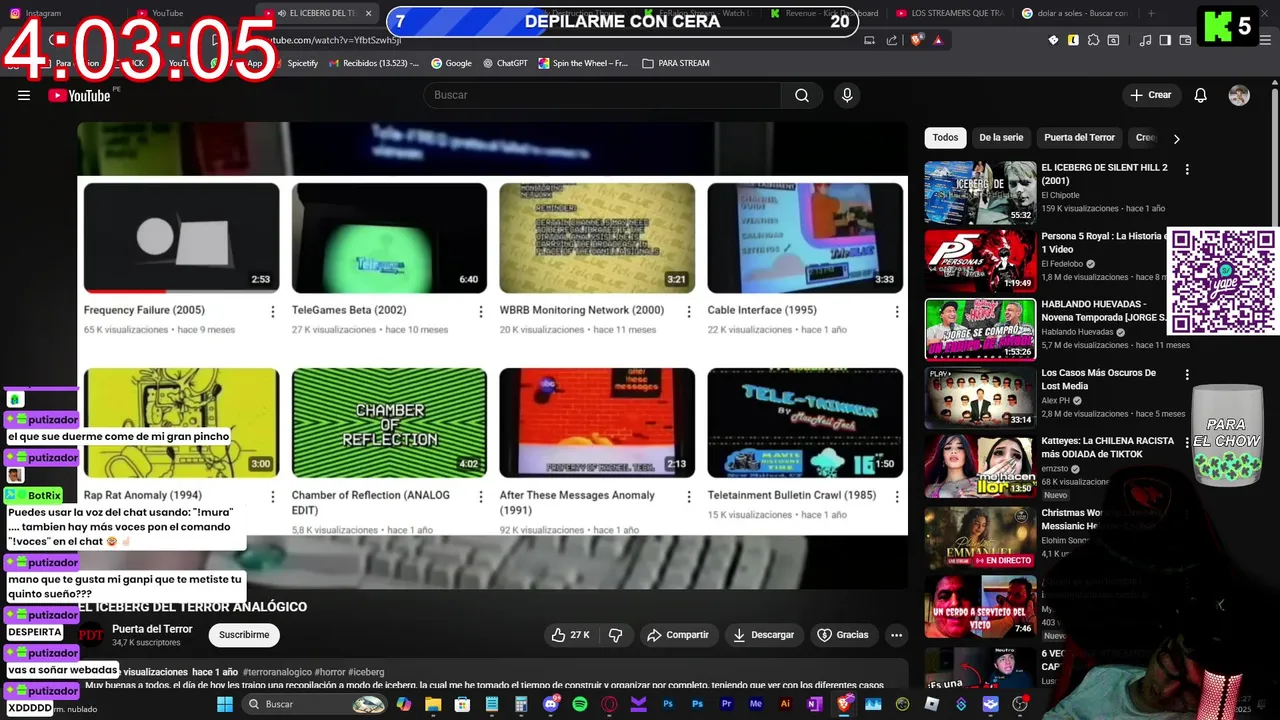This screenshot has width=1280, height=720.
Task: Click the Compartir button
Action: 678,635
